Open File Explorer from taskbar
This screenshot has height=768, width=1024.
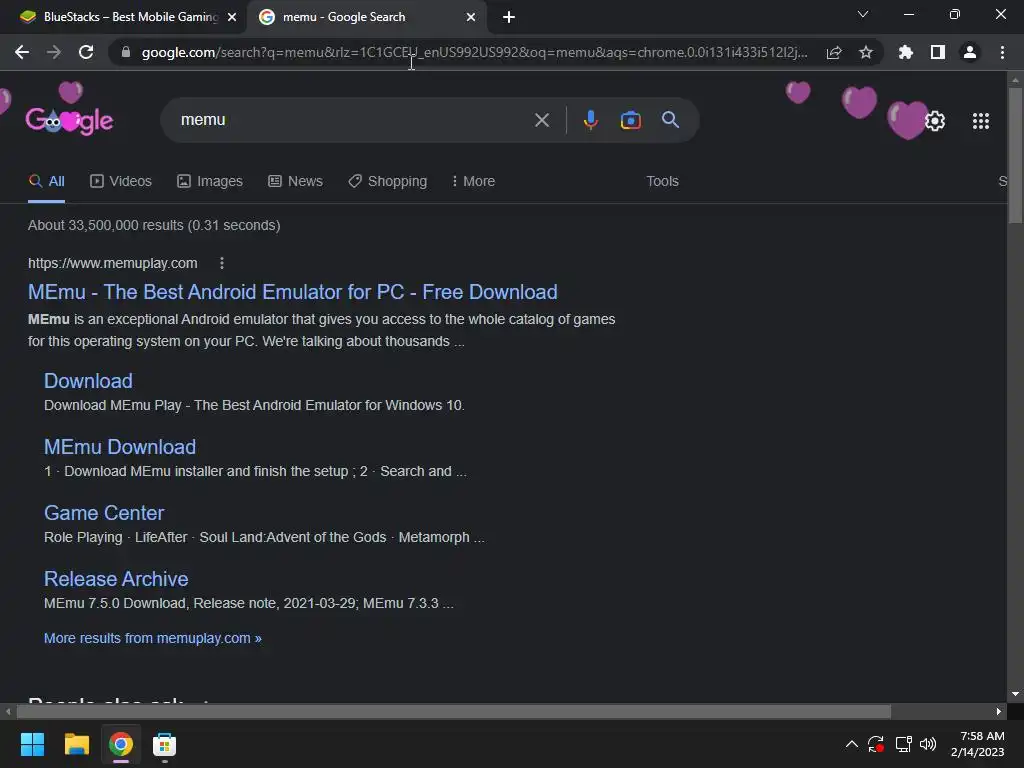click(x=76, y=744)
